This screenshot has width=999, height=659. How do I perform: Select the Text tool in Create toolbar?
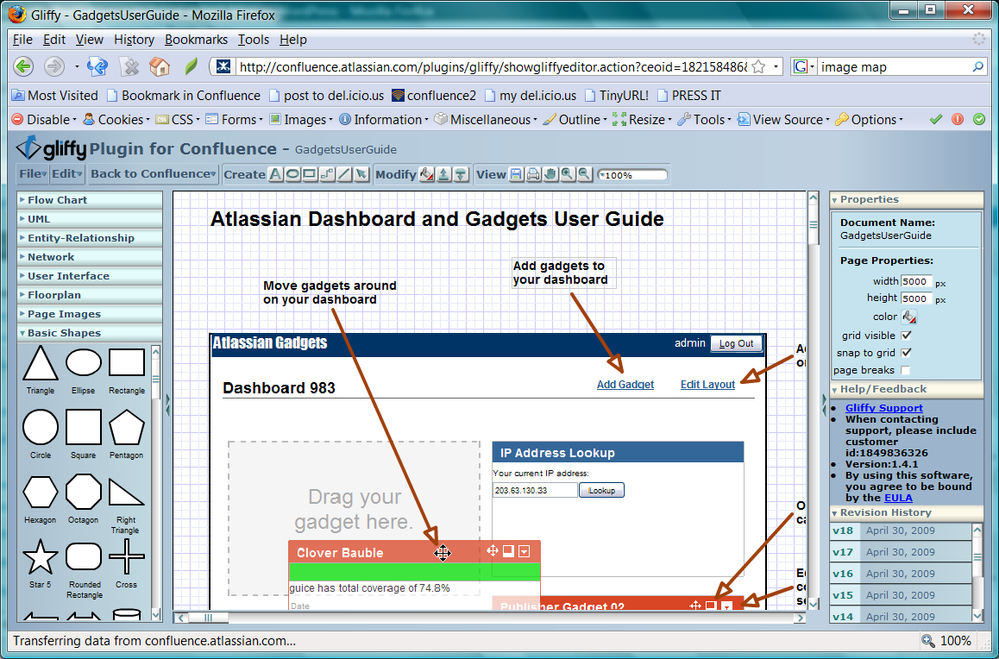(276, 174)
